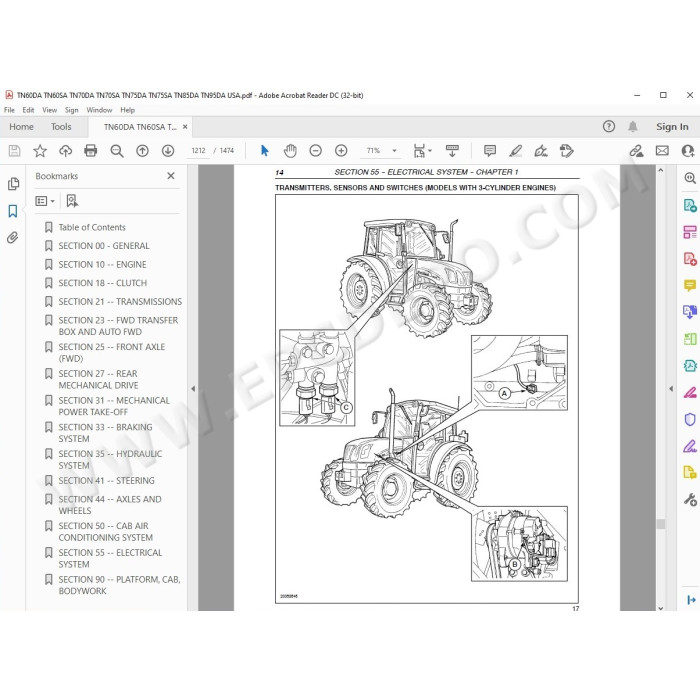Click the Sign In button

coord(672,127)
